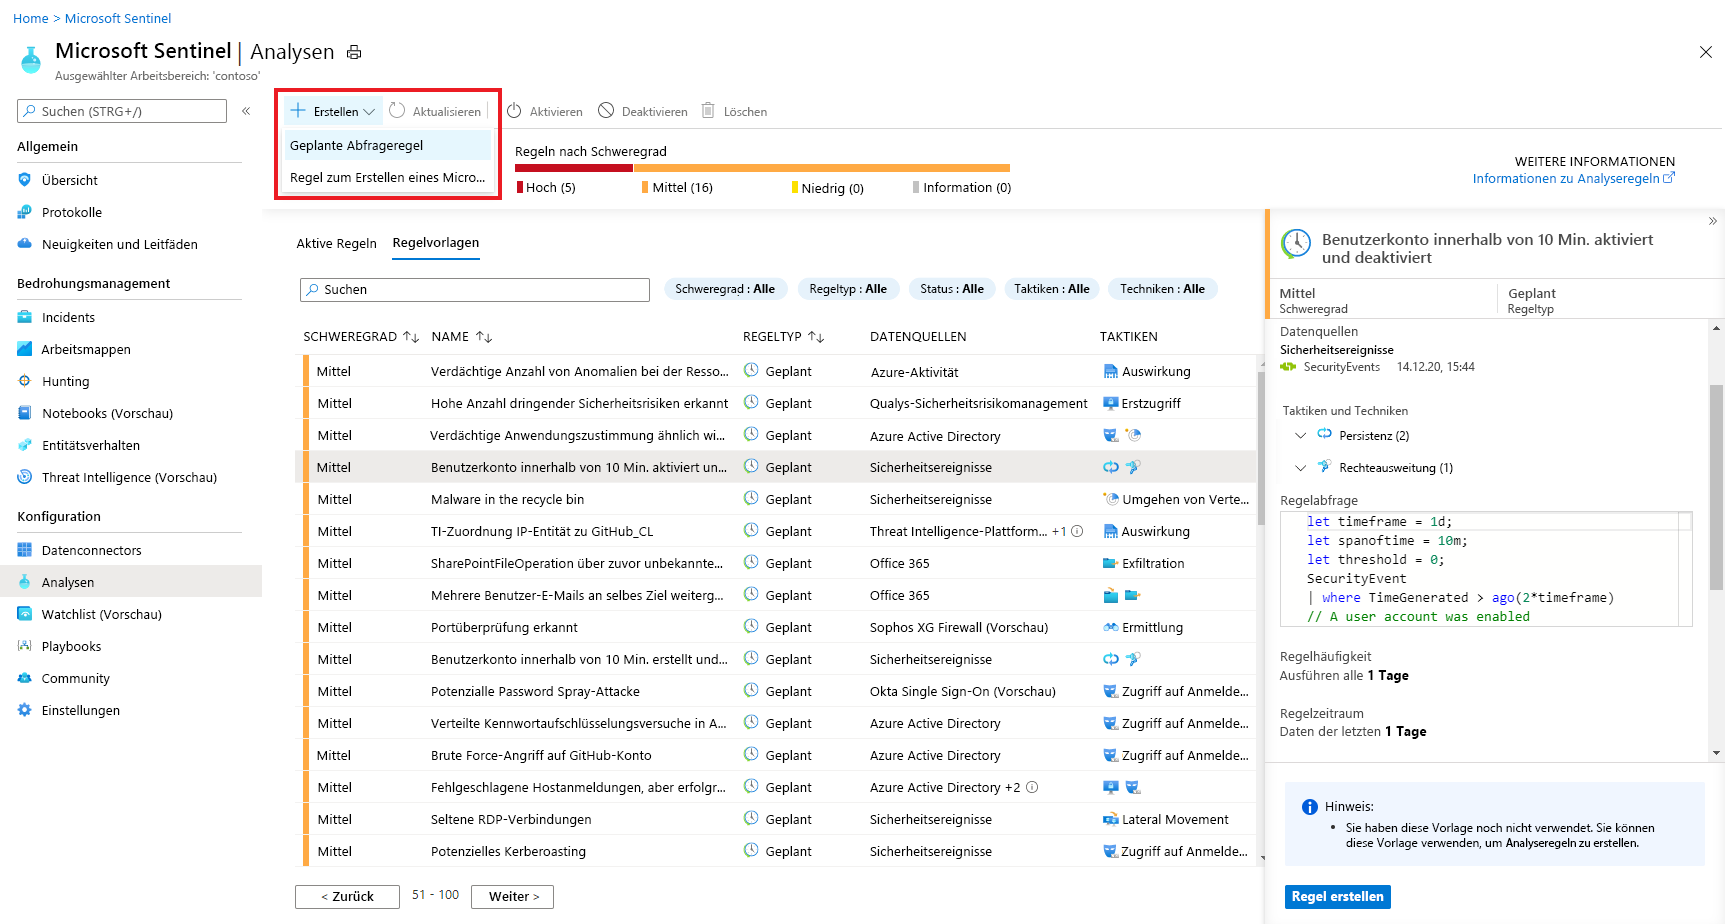The image size is (1725, 924).
Task: Switch to Regelvorlagen tab
Action: point(436,243)
